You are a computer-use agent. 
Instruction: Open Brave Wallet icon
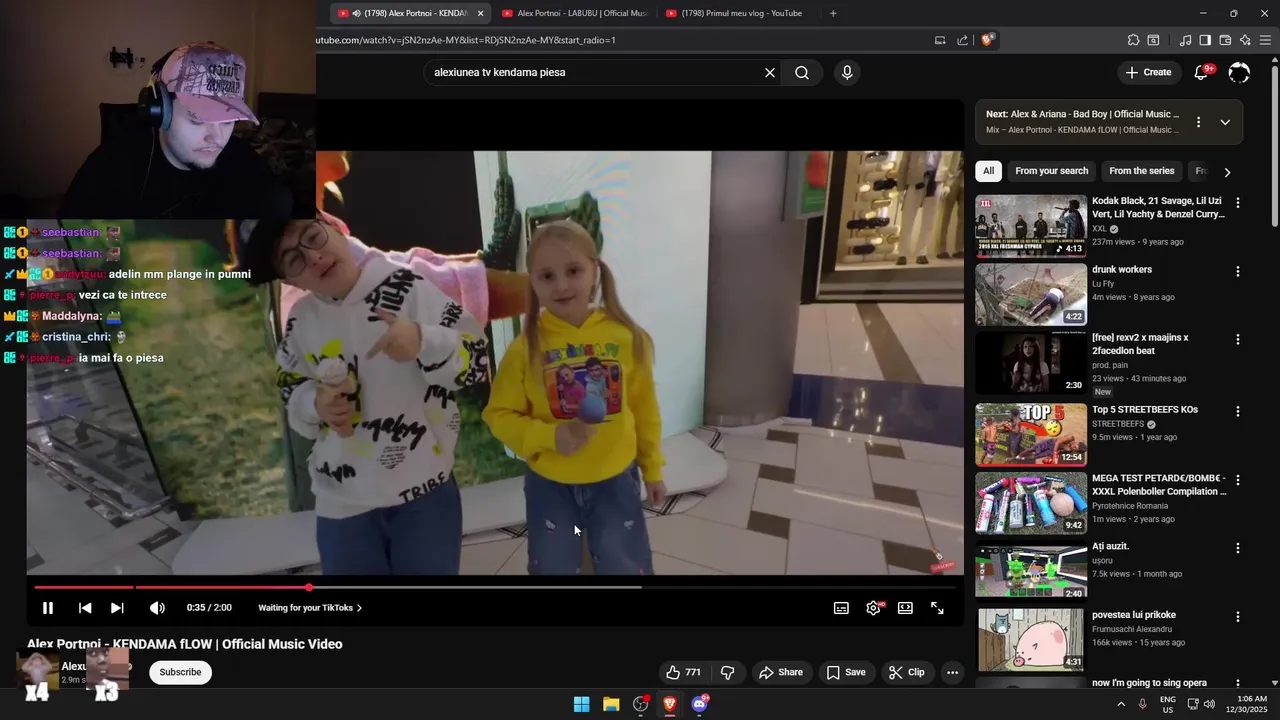pyautogui.click(x=1225, y=40)
